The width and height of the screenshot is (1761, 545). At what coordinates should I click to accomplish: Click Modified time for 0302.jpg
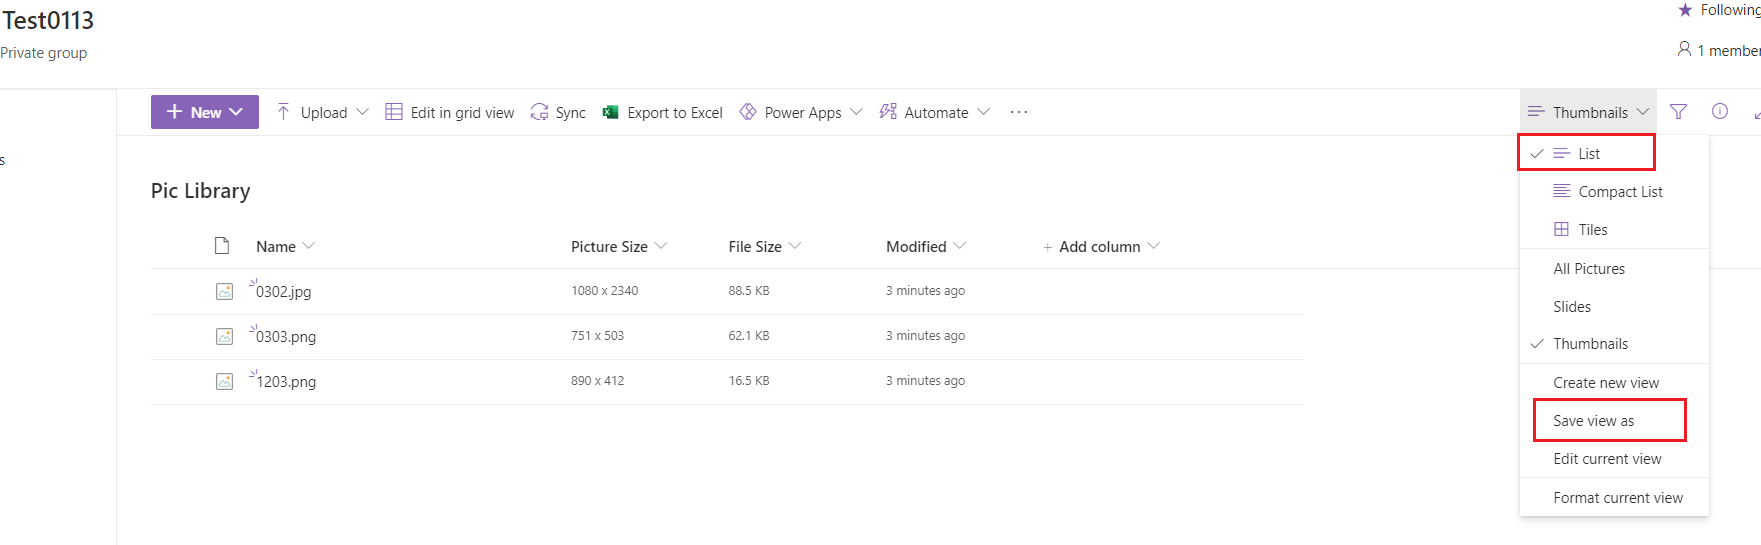[x=925, y=290]
